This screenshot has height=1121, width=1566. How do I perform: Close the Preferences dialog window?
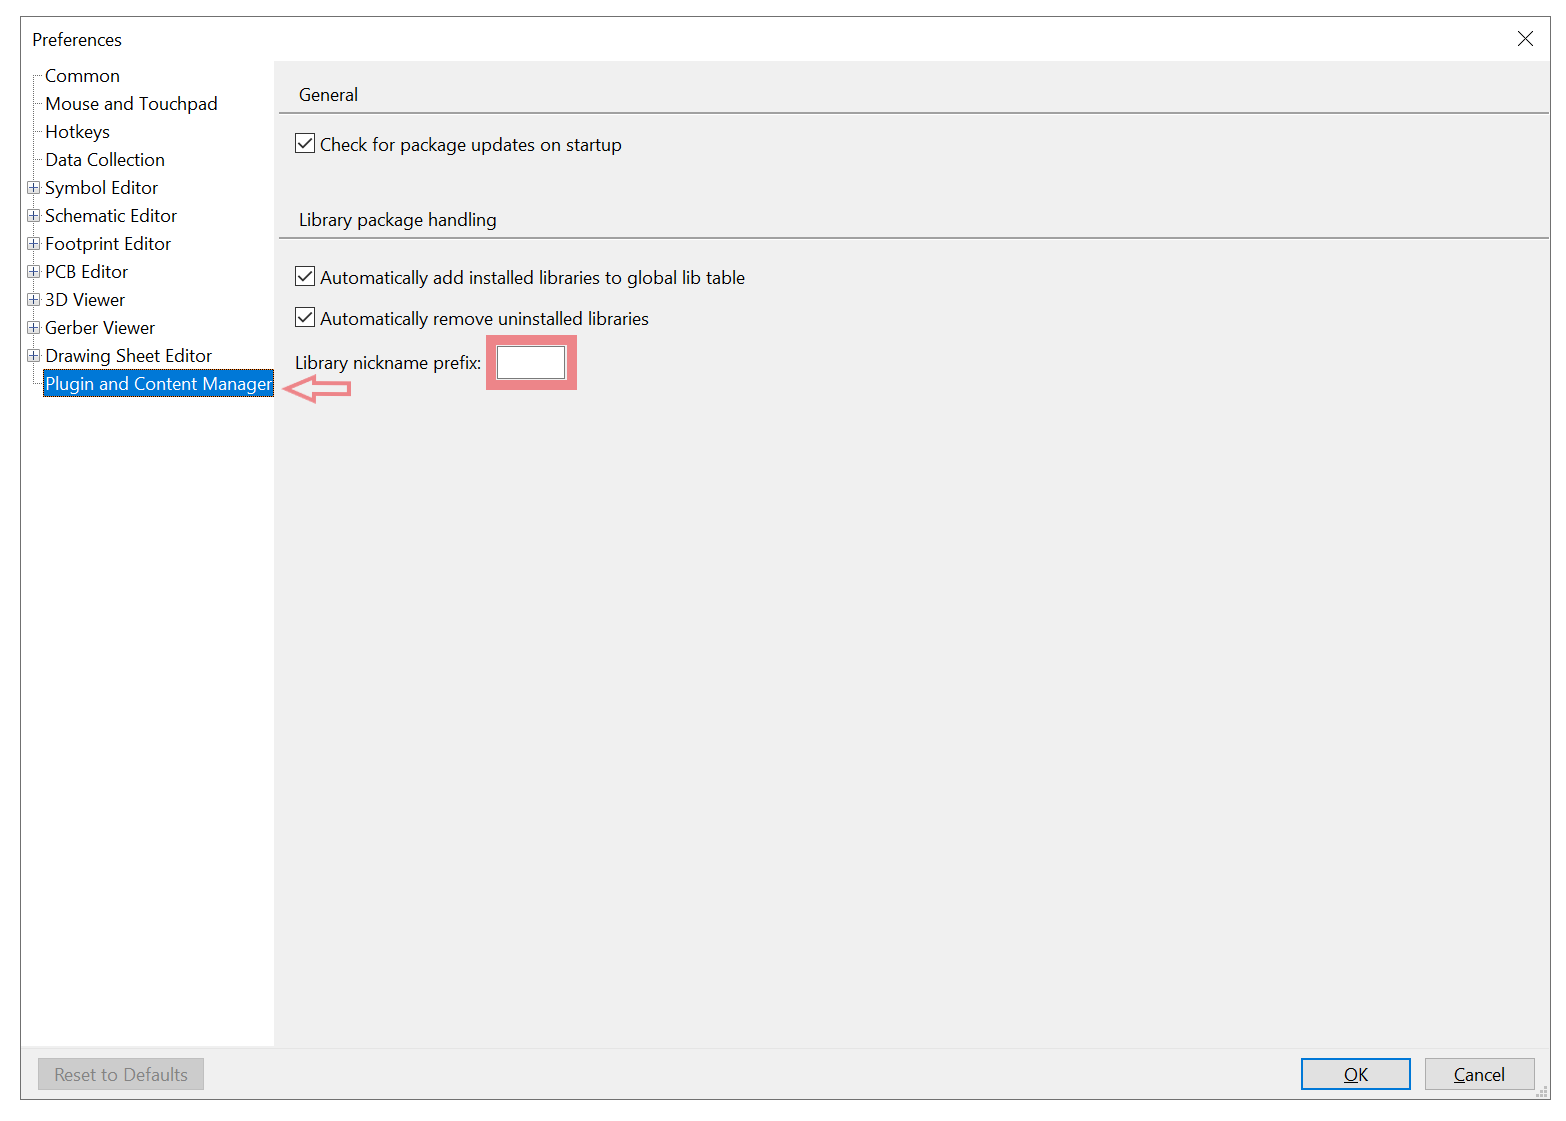1524,39
